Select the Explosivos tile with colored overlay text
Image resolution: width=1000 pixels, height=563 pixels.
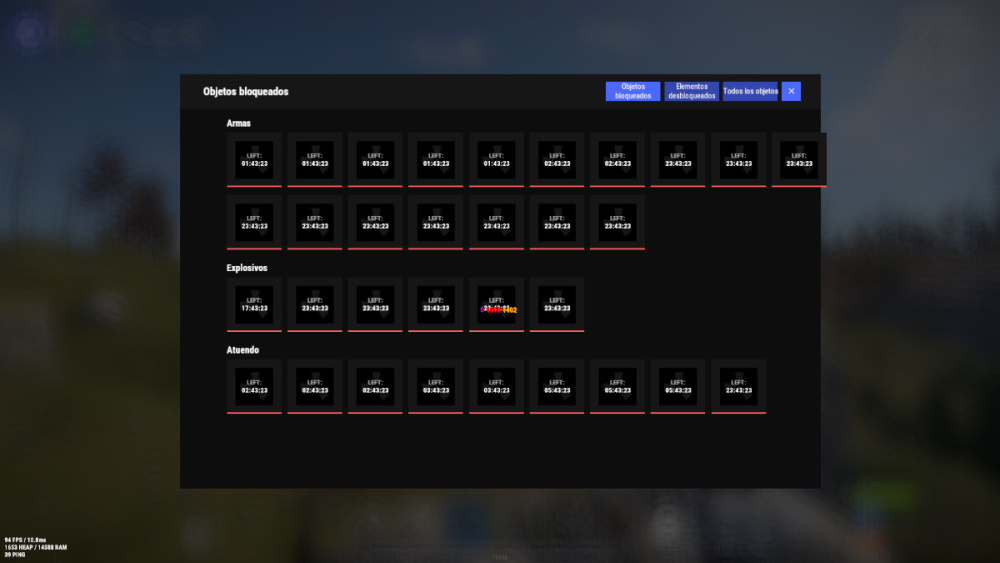coord(496,304)
